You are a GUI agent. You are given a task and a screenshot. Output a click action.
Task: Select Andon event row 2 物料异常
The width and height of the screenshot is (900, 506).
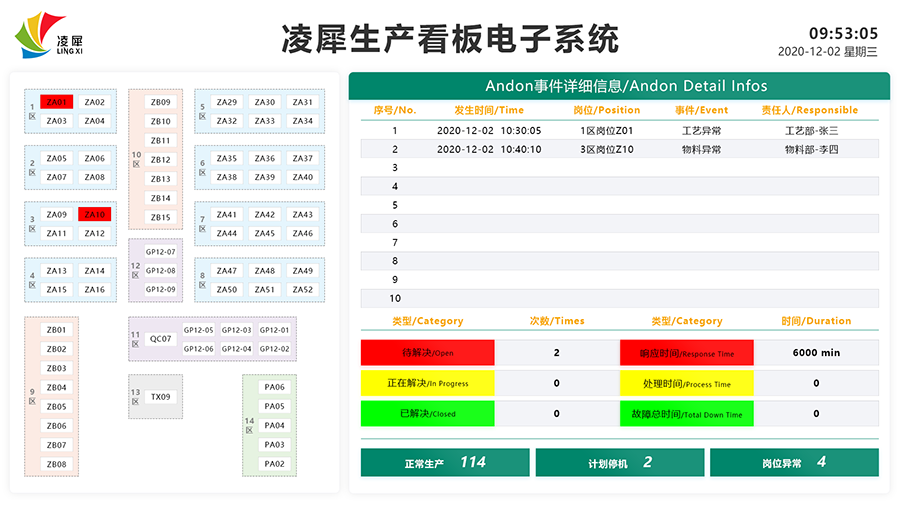(619, 149)
